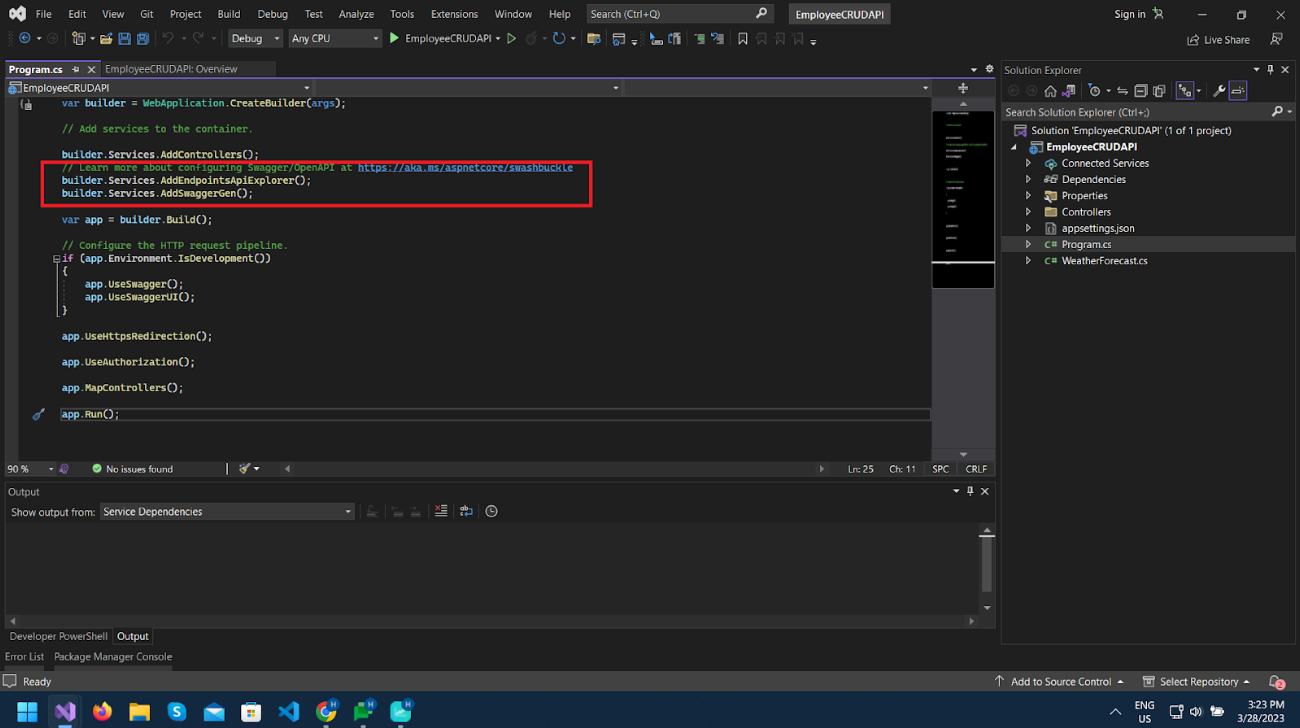Click the Solution Explorer Home icon

point(1050,91)
